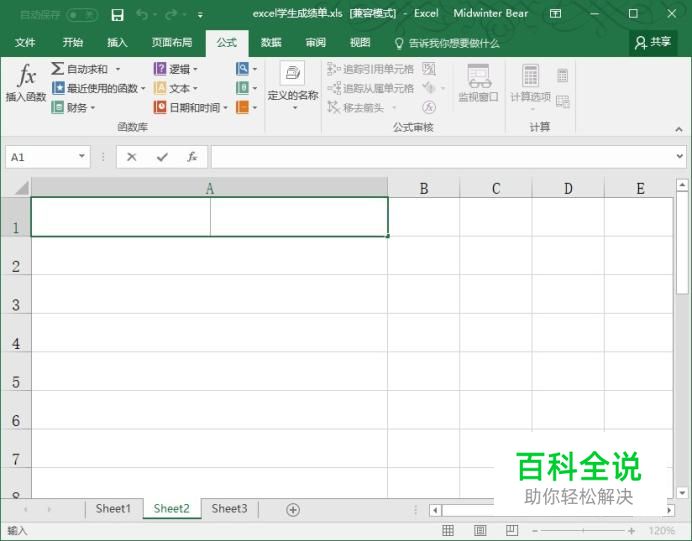Zoom out with the minus button

pyautogui.click(x=535, y=530)
